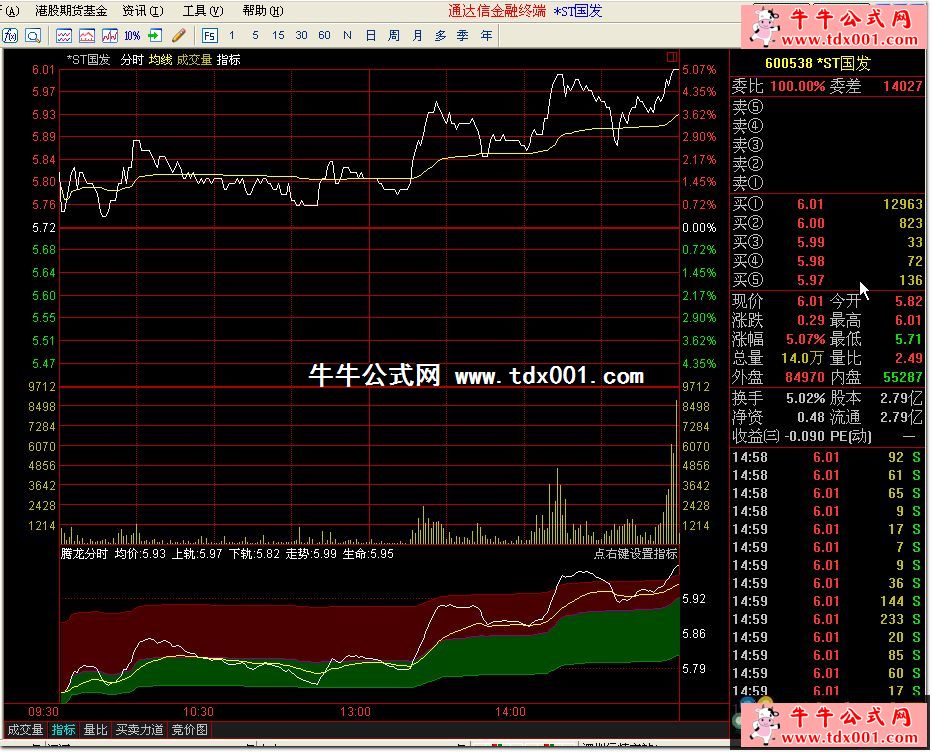
Task: Click the 委差 14027 value
Action: (x=902, y=86)
